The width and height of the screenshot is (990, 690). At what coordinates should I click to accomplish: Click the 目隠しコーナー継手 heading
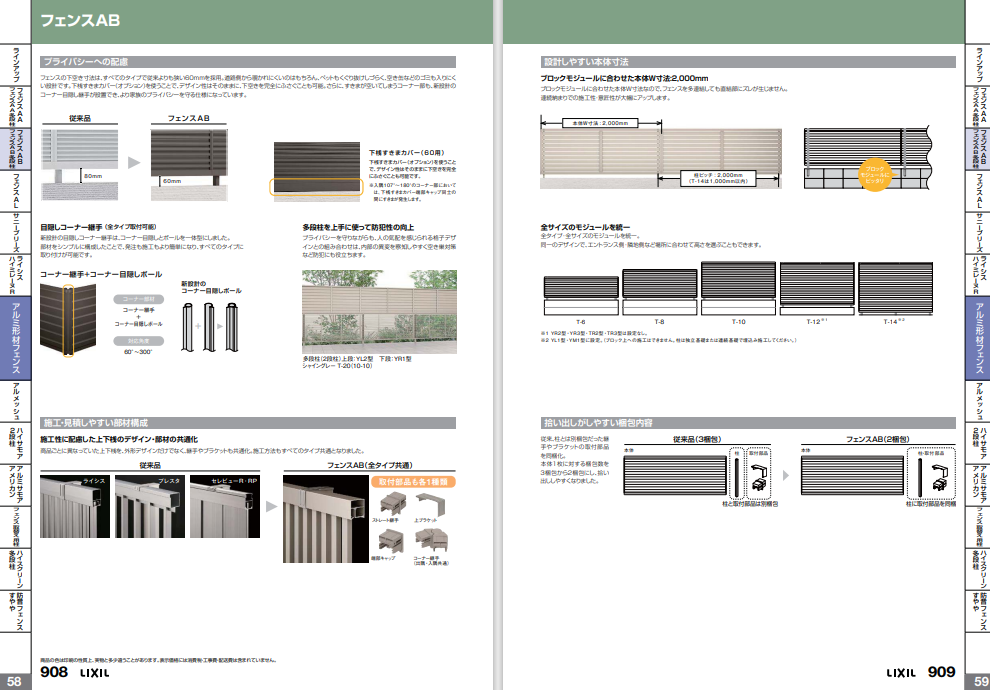(x=71, y=227)
